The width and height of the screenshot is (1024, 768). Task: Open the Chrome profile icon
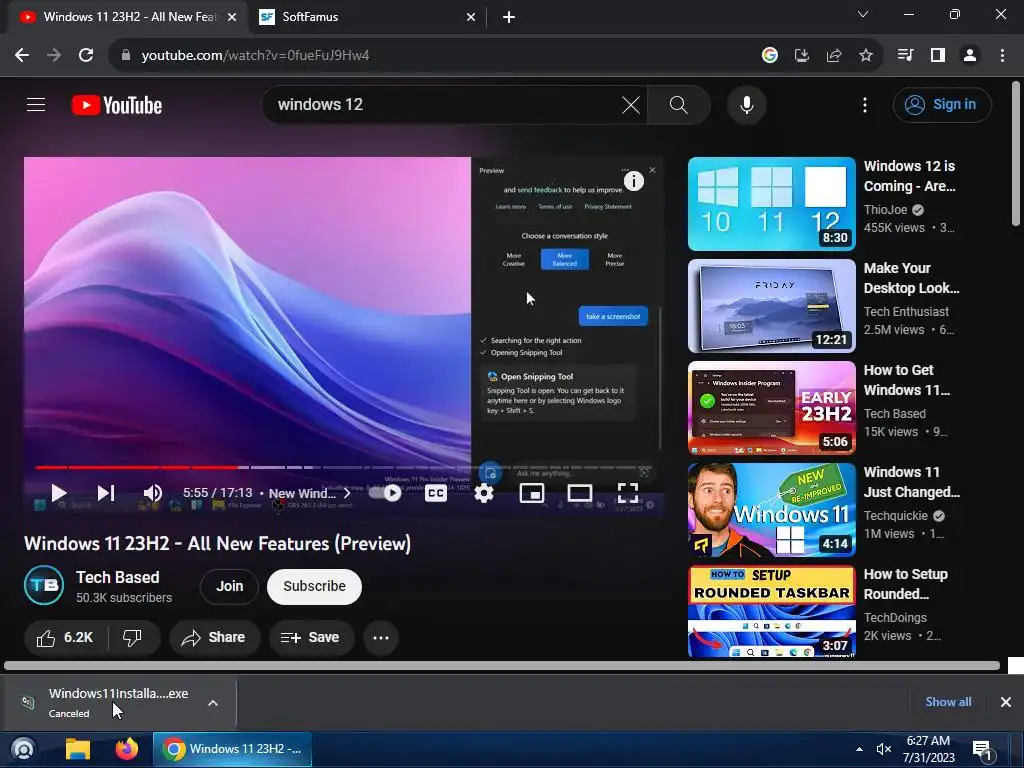point(970,55)
